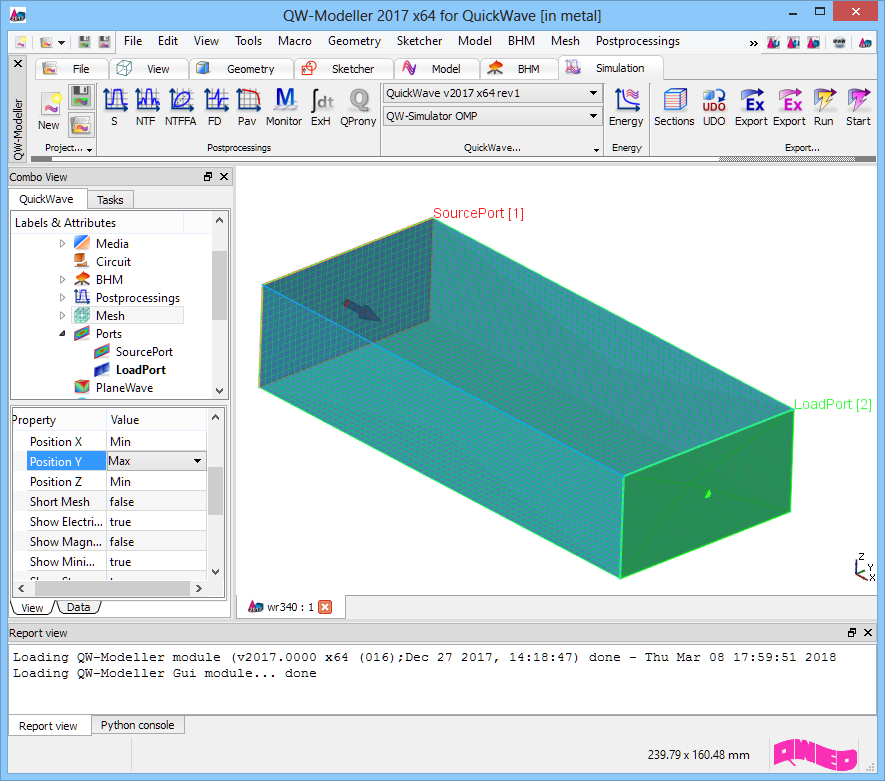Select the Pav postprocessing icon
The height and width of the screenshot is (781, 885).
point(247,106)
